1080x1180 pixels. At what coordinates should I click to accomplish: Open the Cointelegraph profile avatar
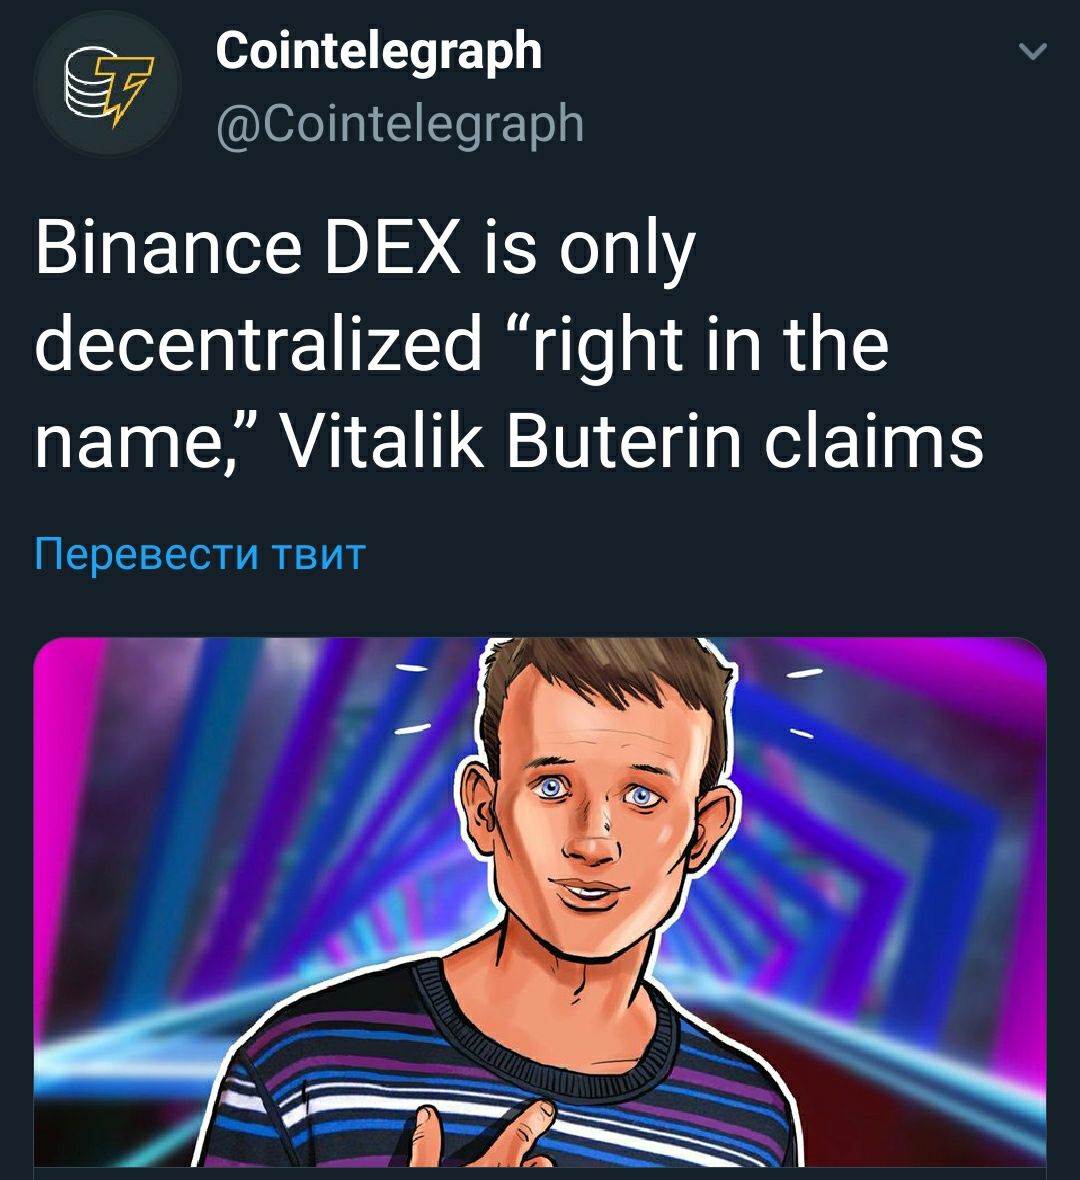pyautogui.click(x=106, y=84)
